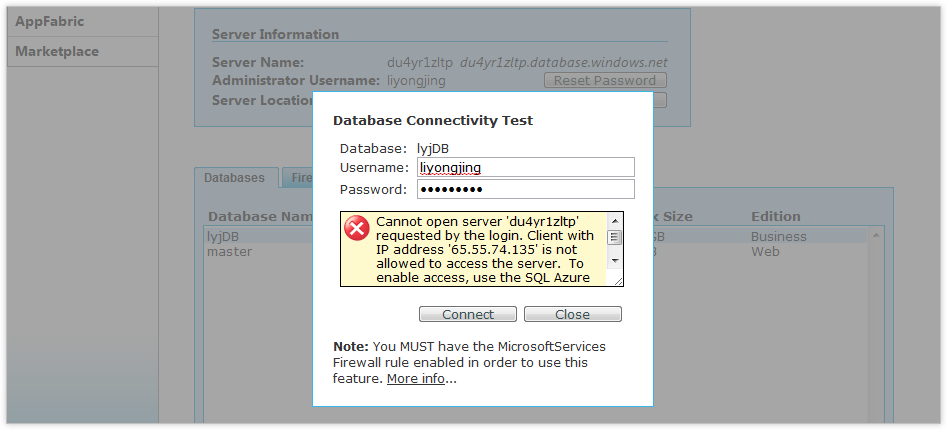Click the Database Name column header
Image resolution: width=947 pixels, height=430 pixels.
[x=260, y=216]
